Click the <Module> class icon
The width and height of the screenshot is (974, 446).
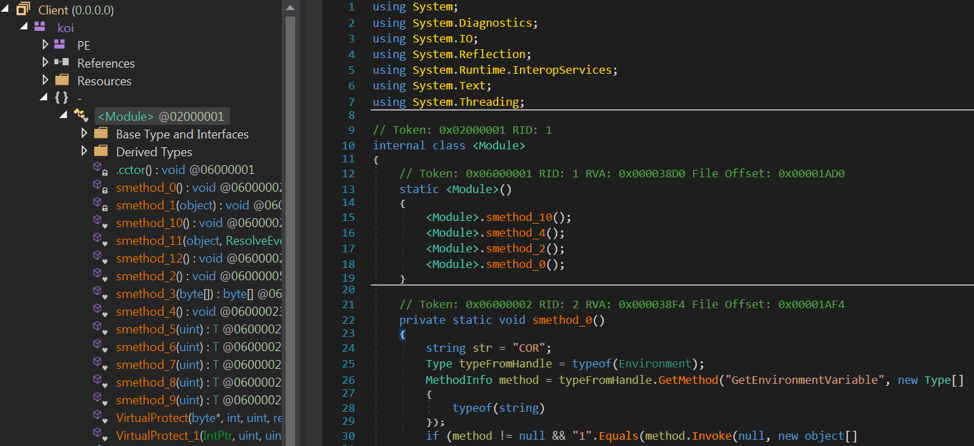click(x=81, y=115)
